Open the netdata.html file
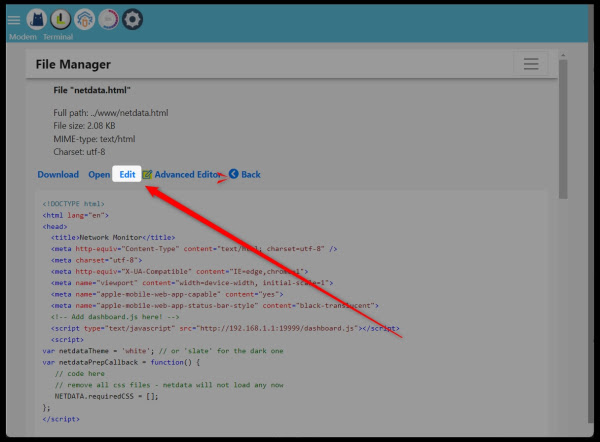 (x=99, y=175)
